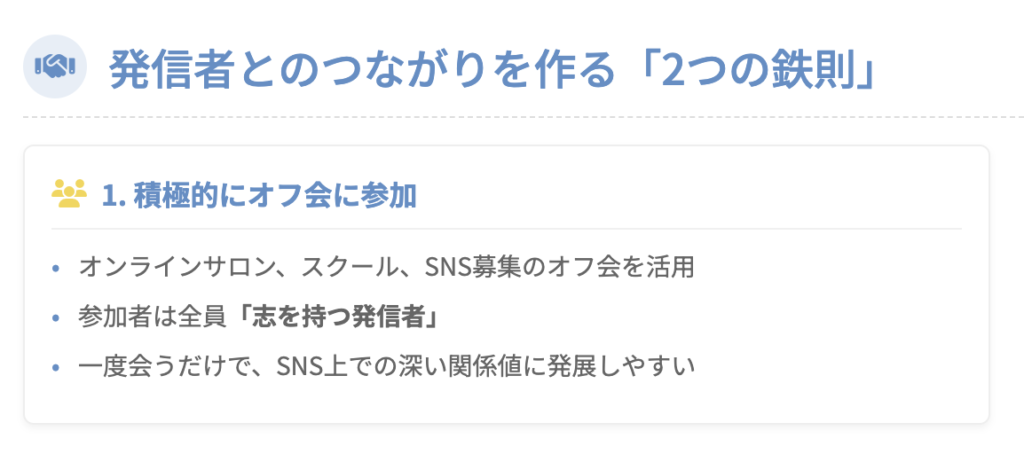
Task: Click the handshake icon beside the title
Action: (x=55, y=66)
